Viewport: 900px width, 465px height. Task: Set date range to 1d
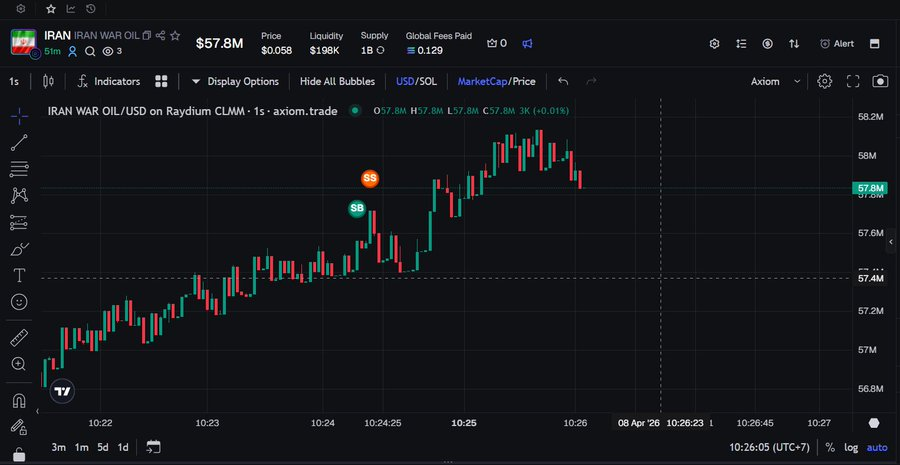(123, 447)
